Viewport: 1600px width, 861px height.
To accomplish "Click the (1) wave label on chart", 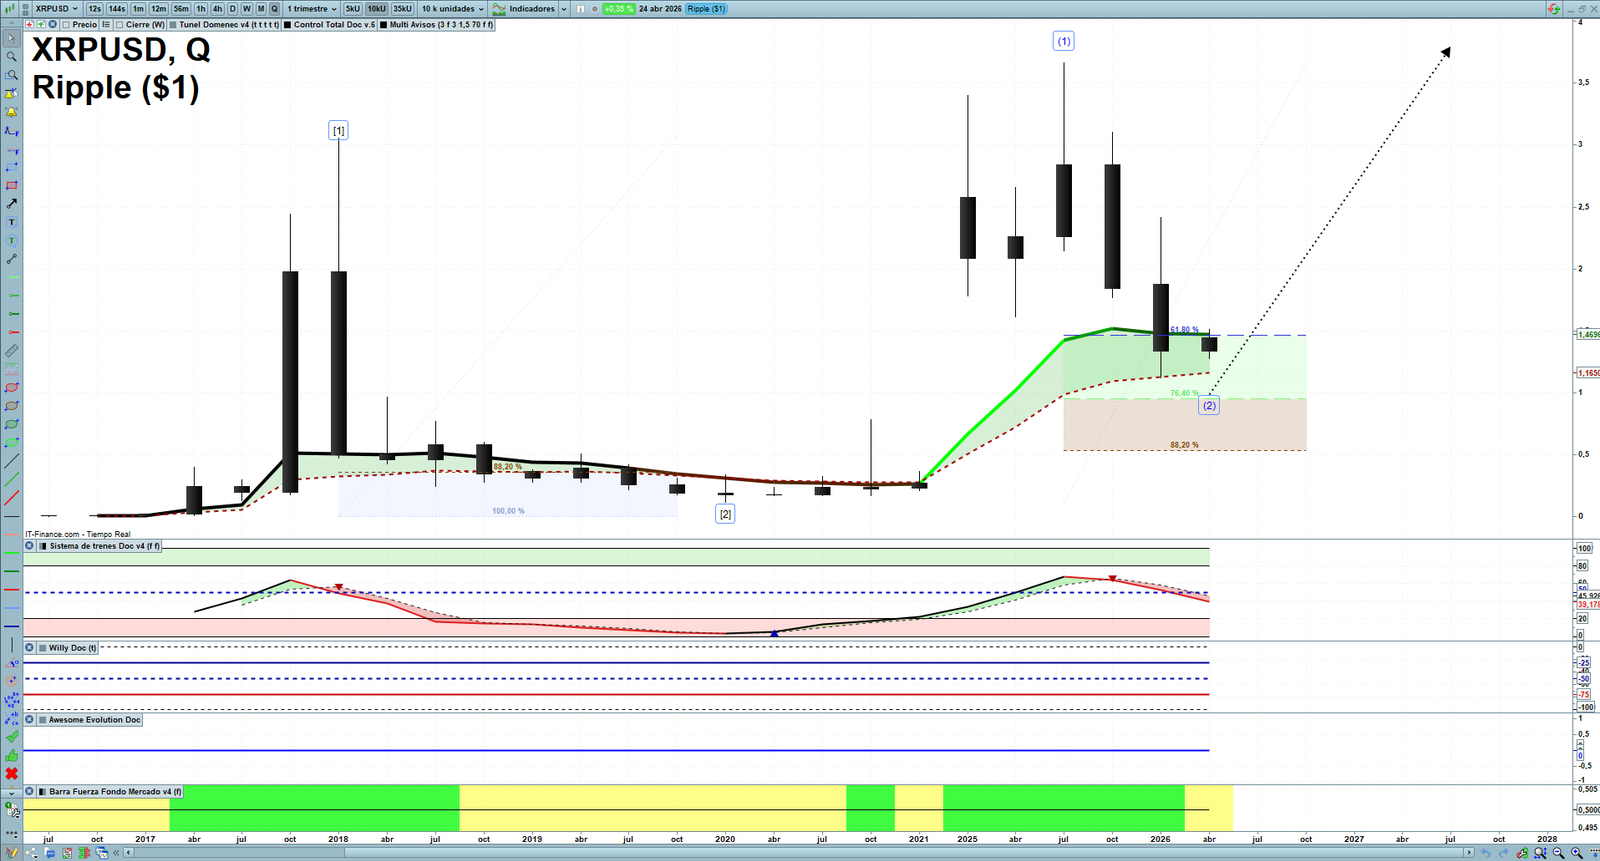I will coord(1064,41).
